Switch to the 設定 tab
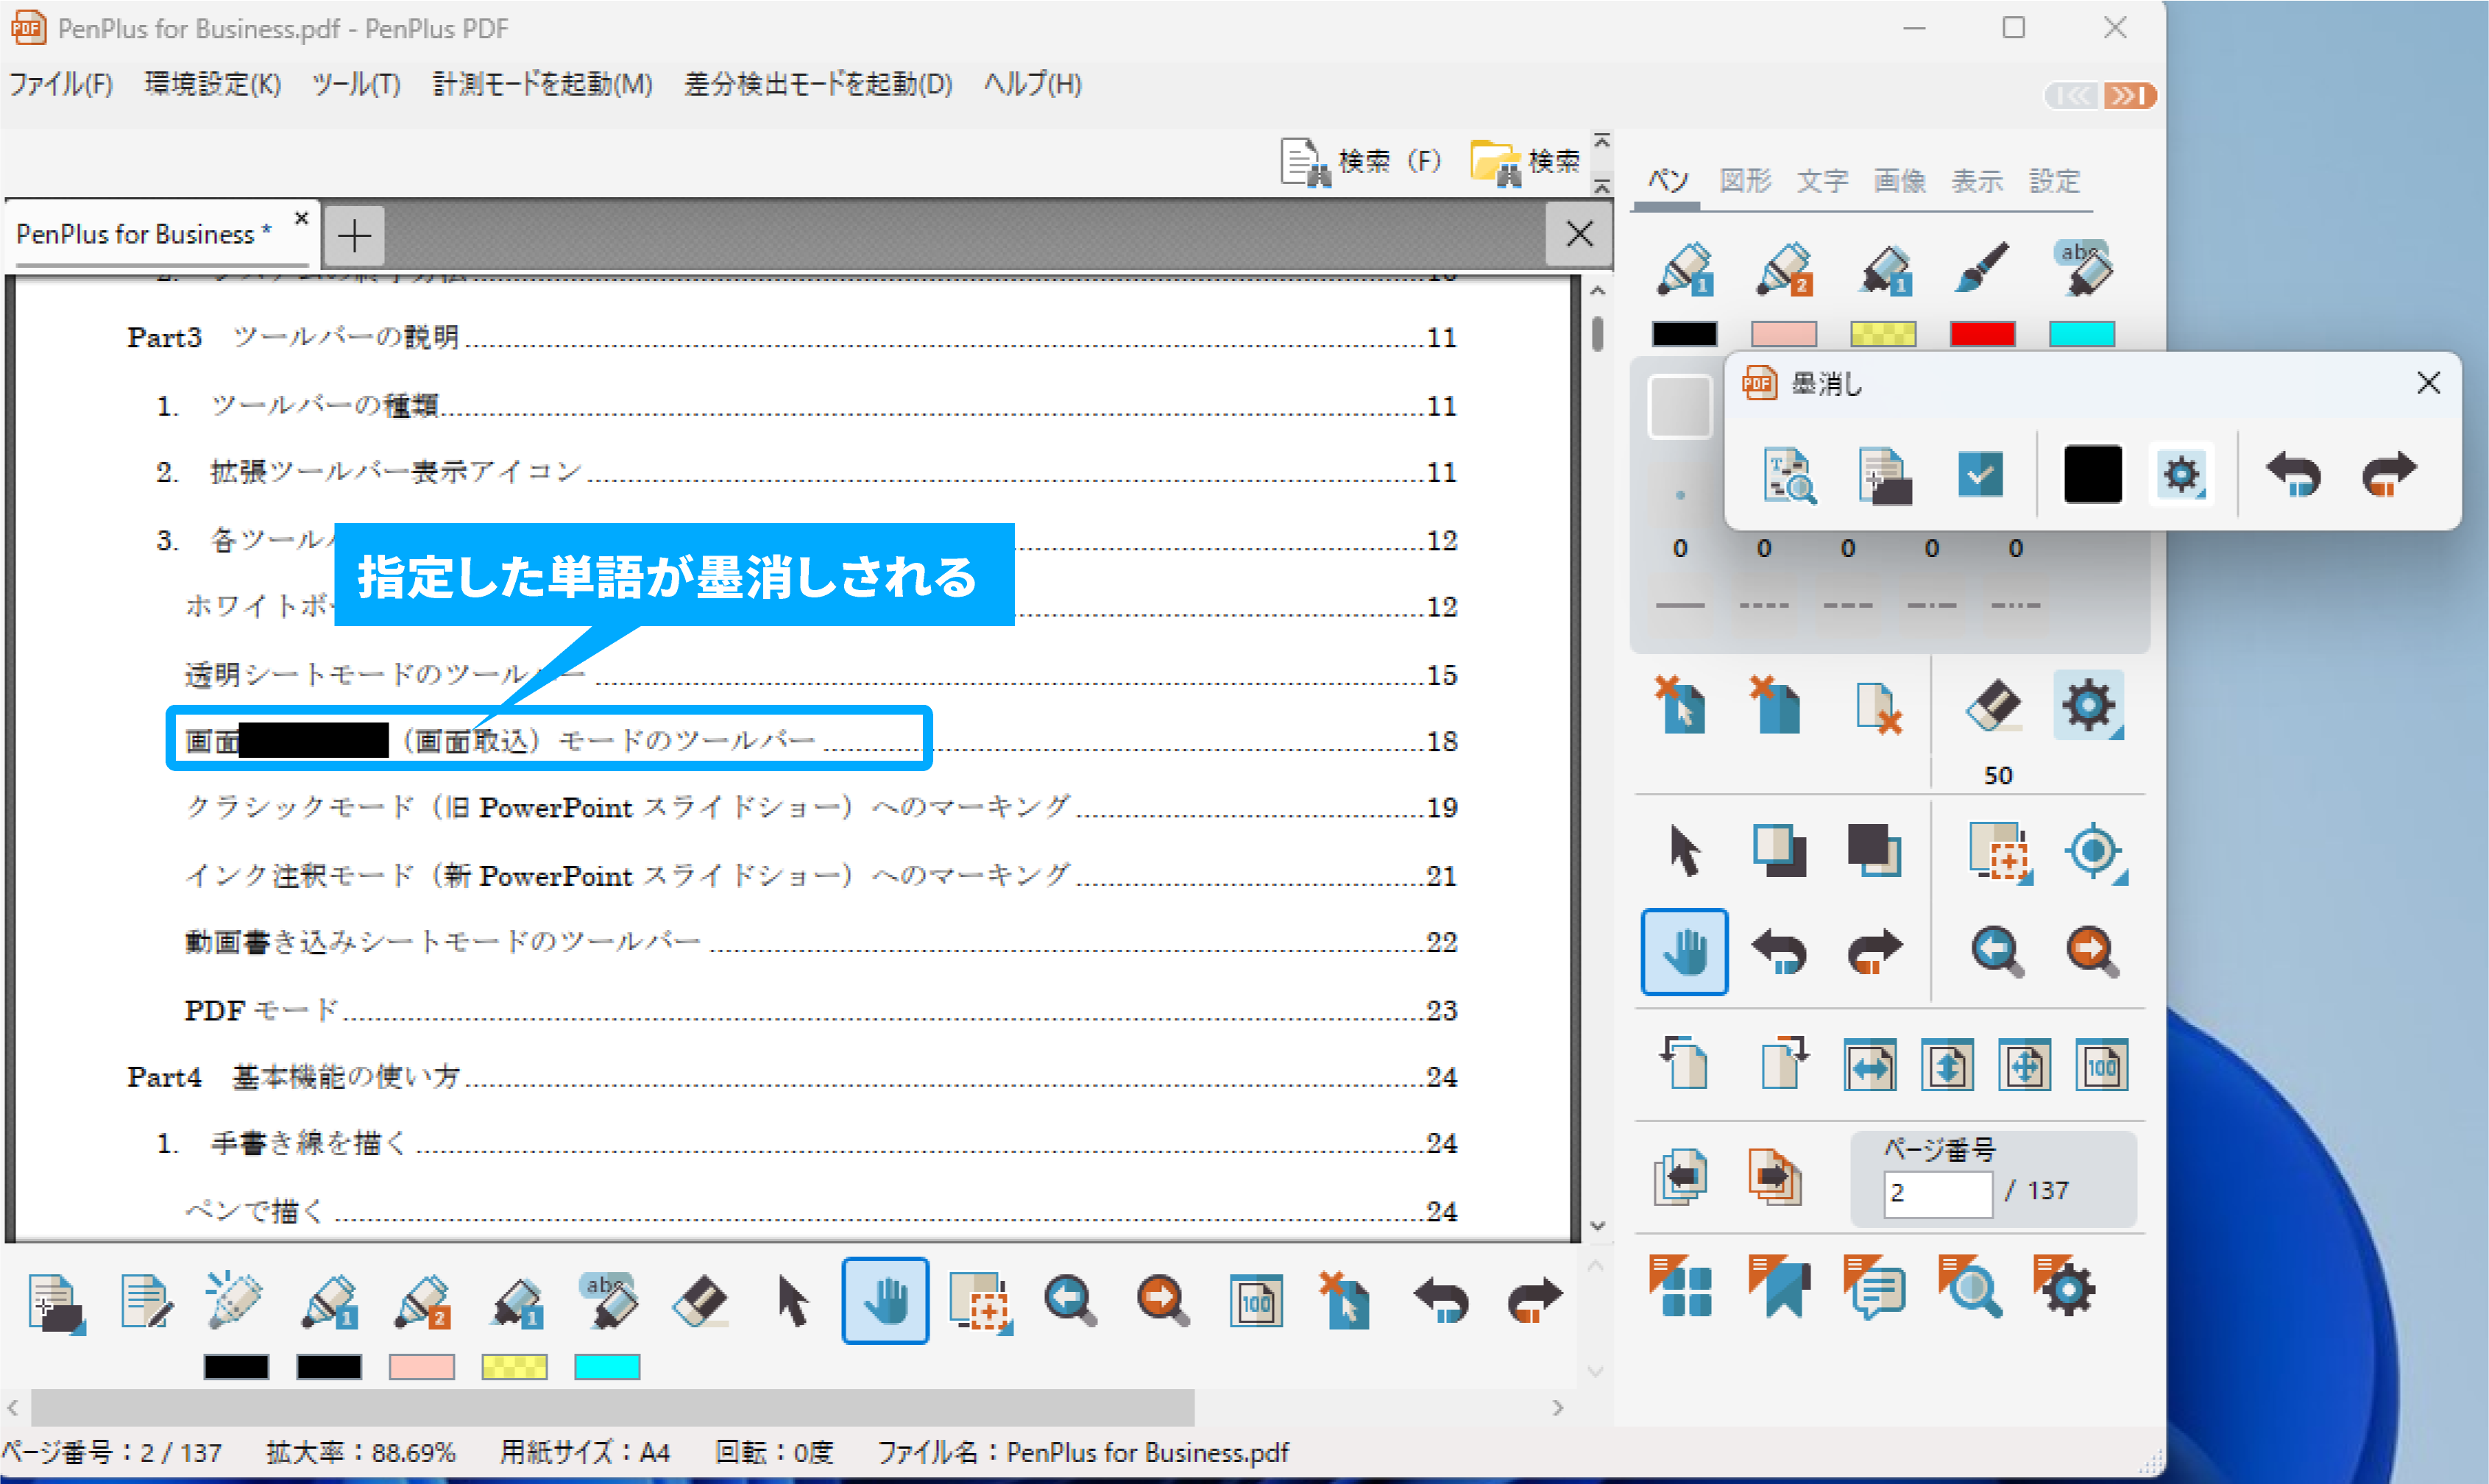Screen dimensions: 2489x1484 click(2054, 181)
